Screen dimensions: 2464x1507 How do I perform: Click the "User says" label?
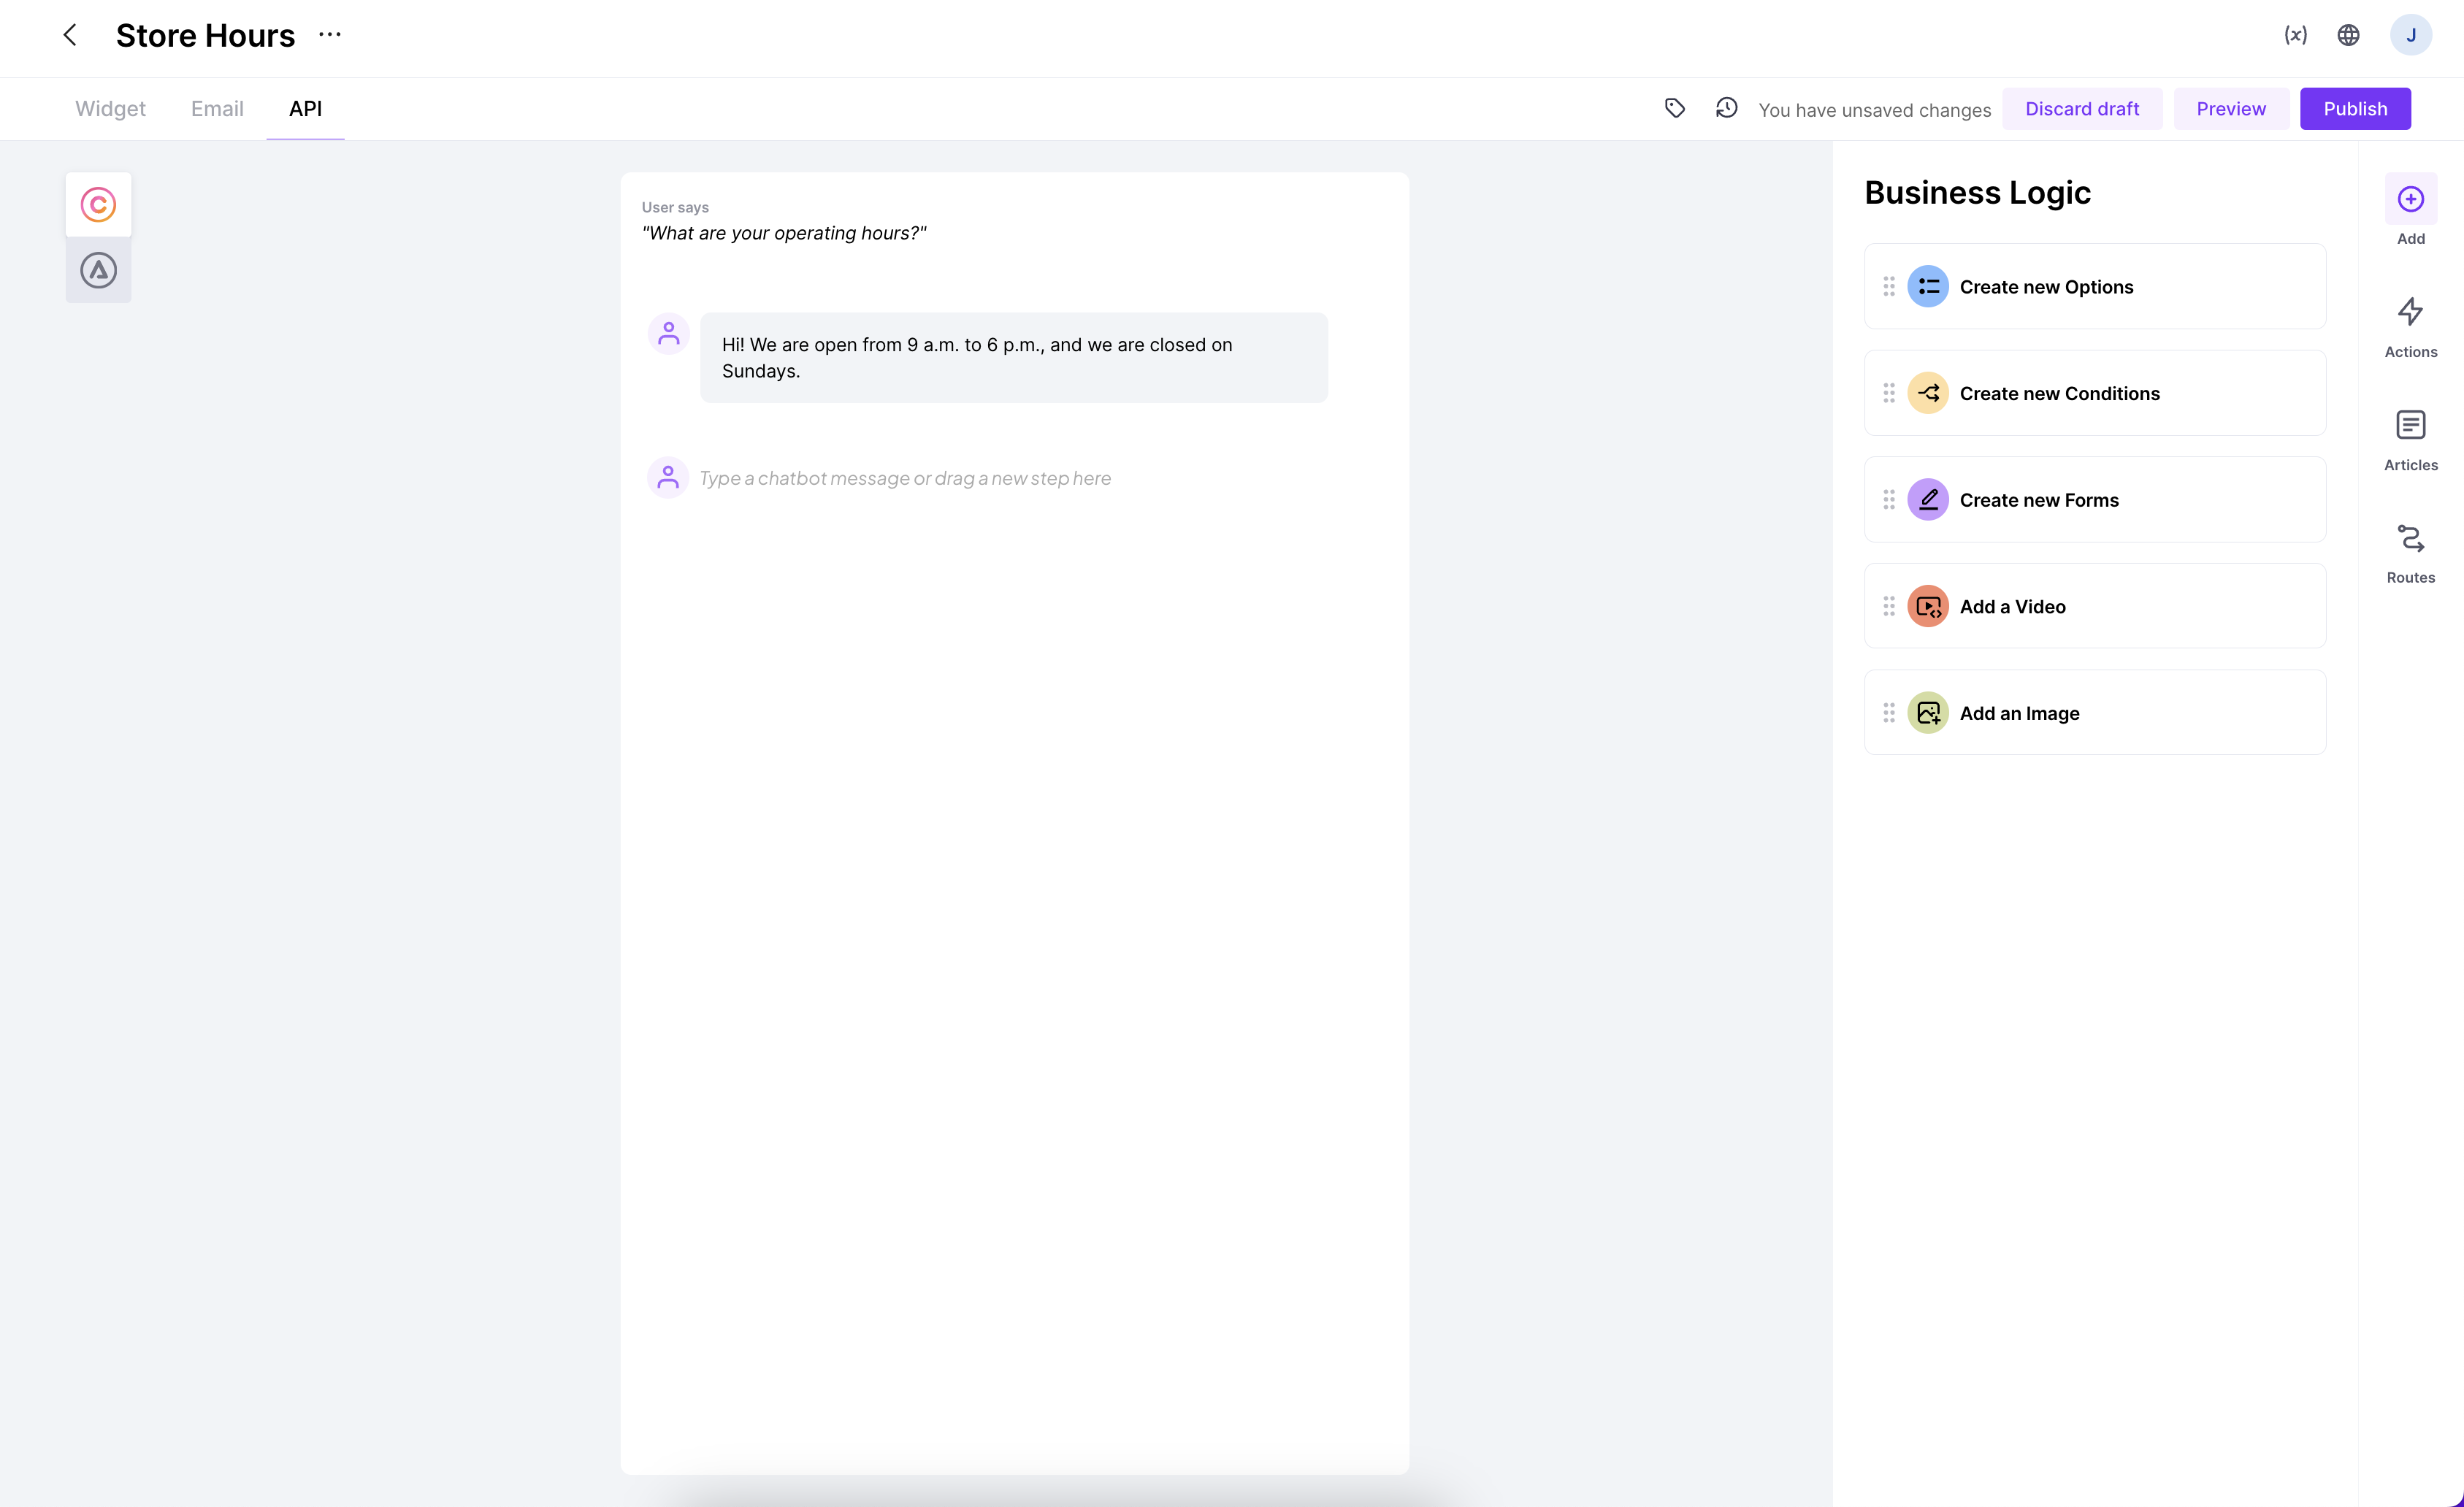[x=675, y=207]
